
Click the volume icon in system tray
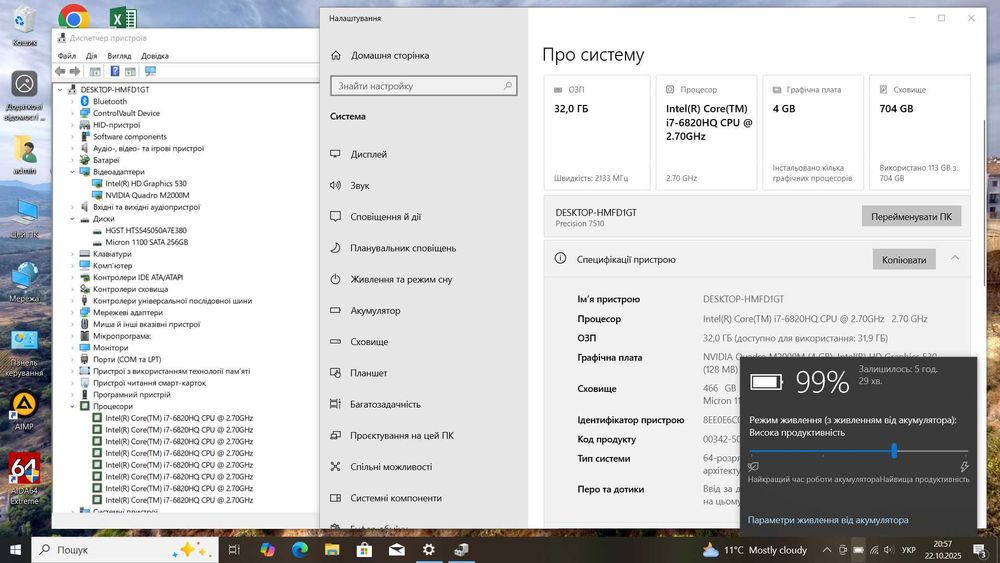point(890,550)
